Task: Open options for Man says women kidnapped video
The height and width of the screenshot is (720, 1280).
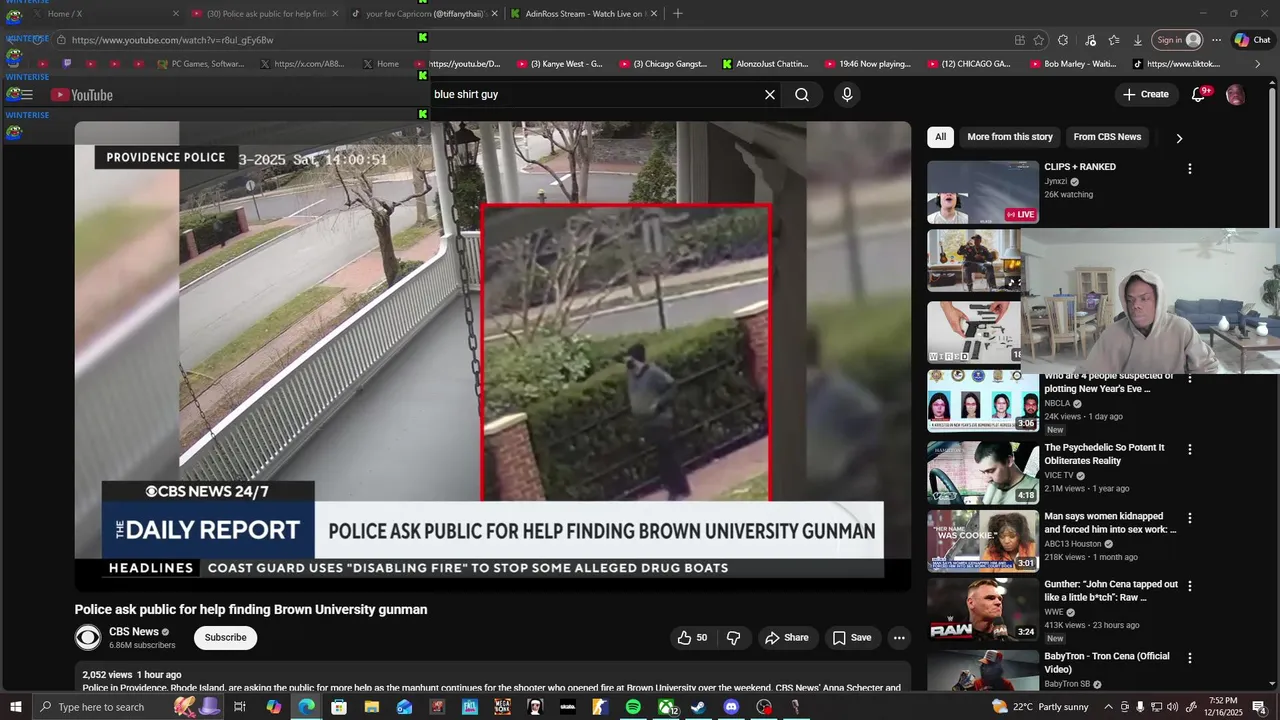Action: tap(1190, 518)
